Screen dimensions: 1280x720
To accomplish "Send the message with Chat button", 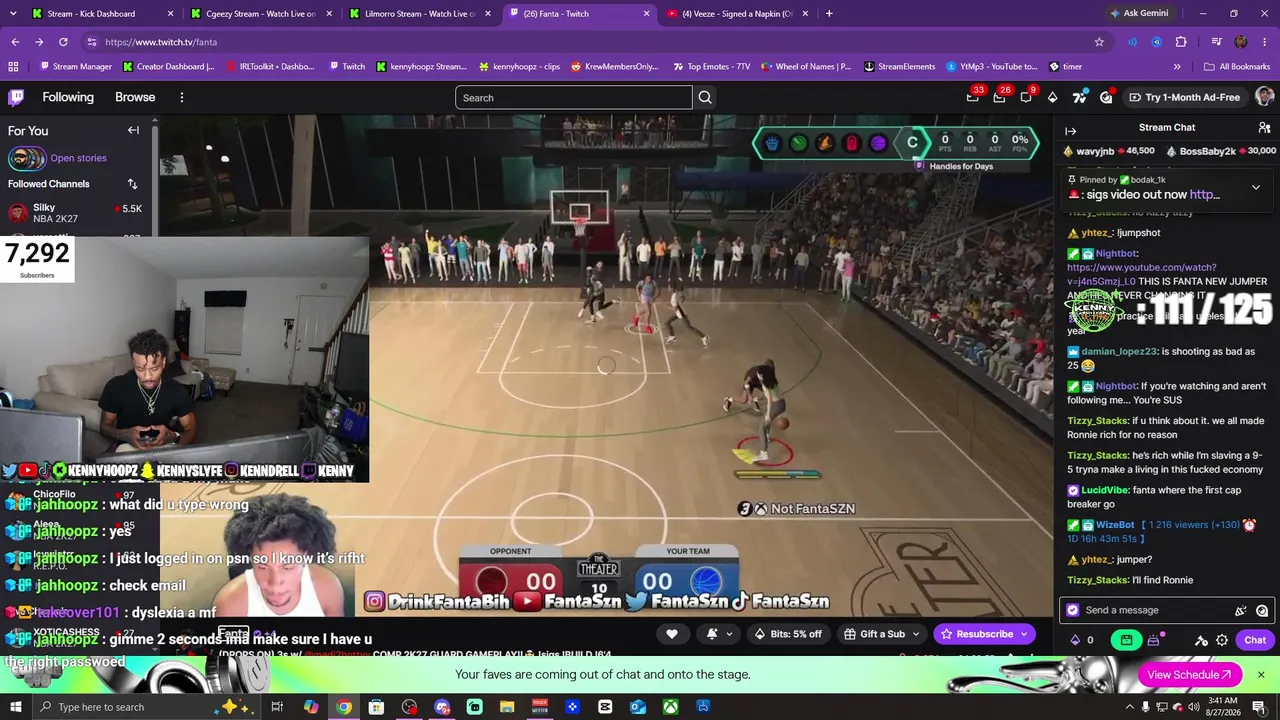I will pos(1255,640).
